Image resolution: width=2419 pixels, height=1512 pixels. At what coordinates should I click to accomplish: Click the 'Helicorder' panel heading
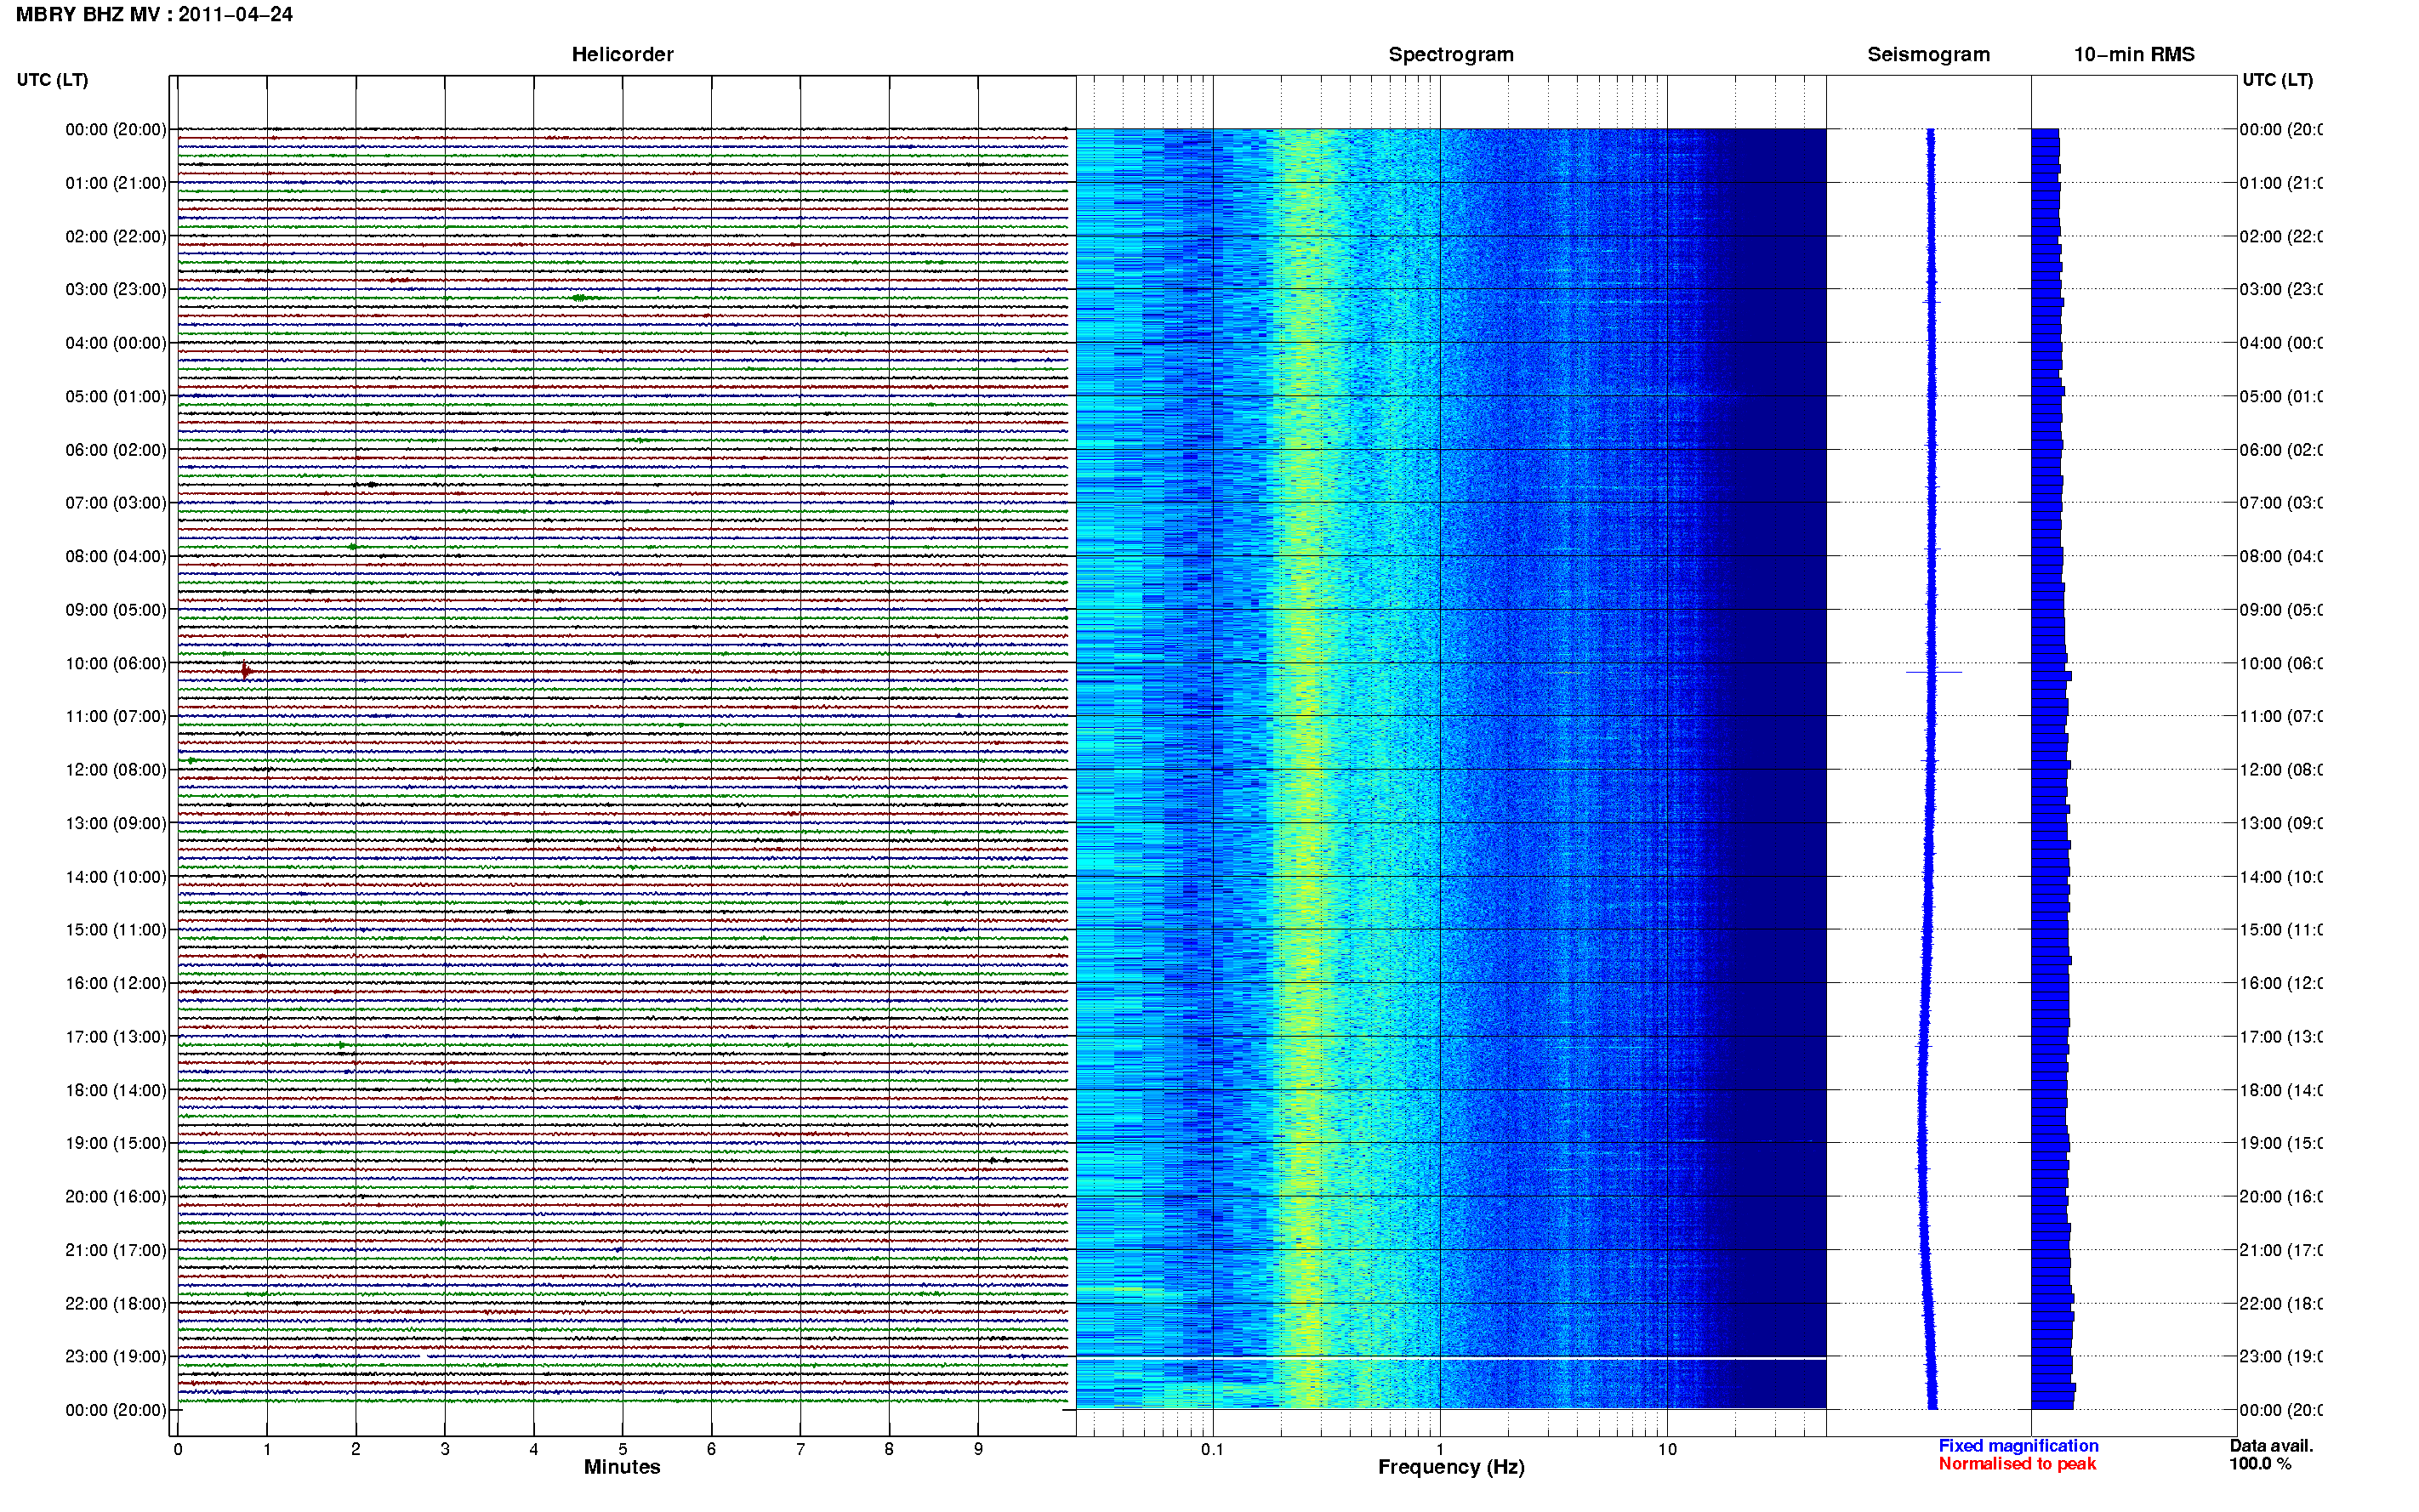[622, 55]
